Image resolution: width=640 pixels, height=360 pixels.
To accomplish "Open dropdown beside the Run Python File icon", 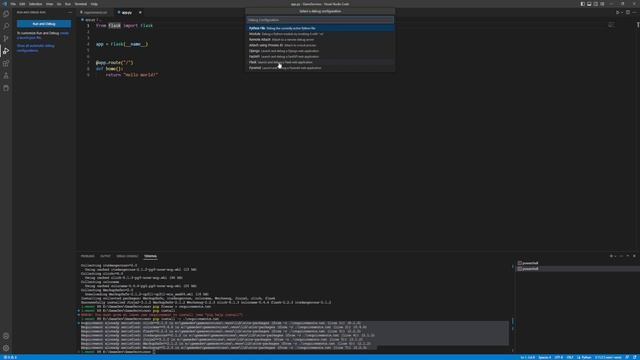I will (622, 13).
